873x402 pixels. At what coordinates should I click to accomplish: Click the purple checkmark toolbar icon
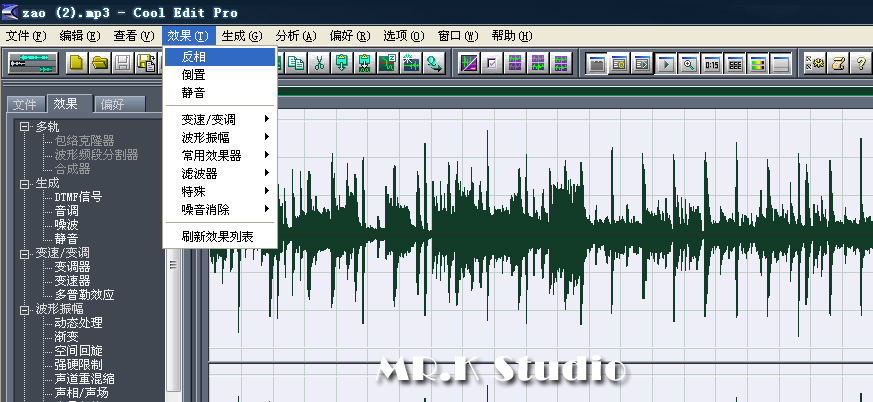click(x=492, y=63)
